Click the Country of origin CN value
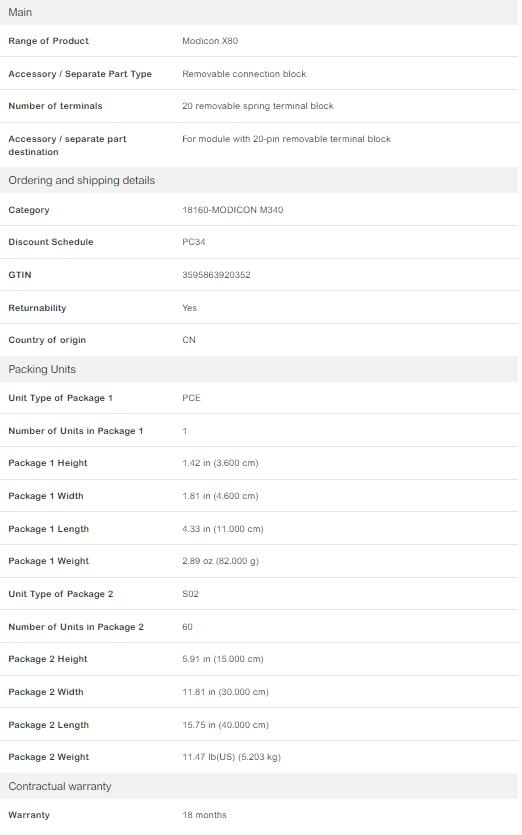 tap(189, 340)
